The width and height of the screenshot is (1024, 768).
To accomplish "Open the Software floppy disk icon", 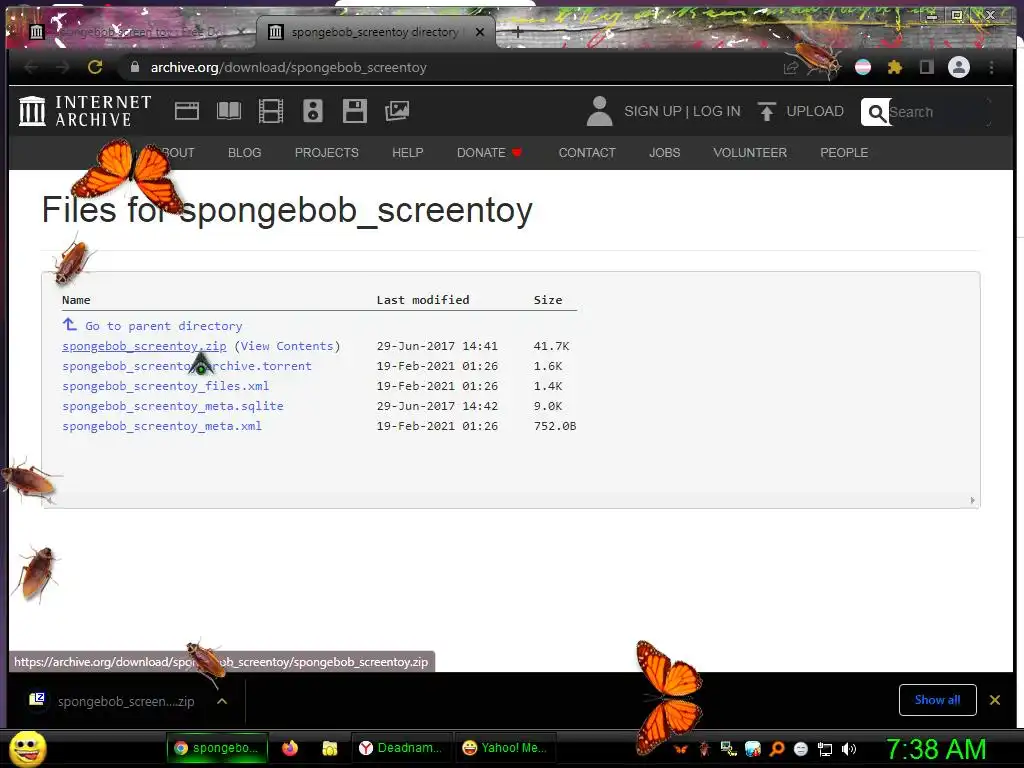I will tap(355, 111).
